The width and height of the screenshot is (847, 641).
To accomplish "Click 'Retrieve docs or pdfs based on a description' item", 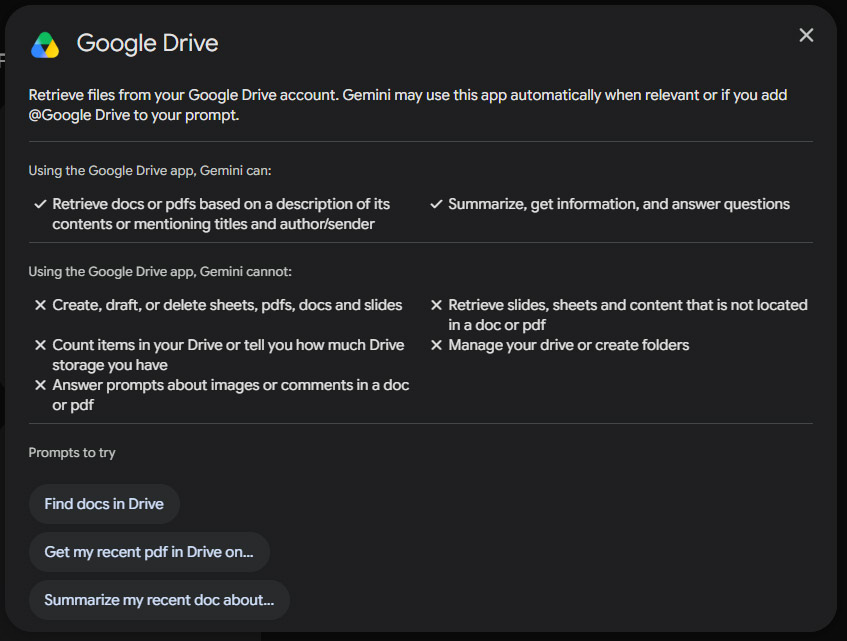I will point(221,214).
